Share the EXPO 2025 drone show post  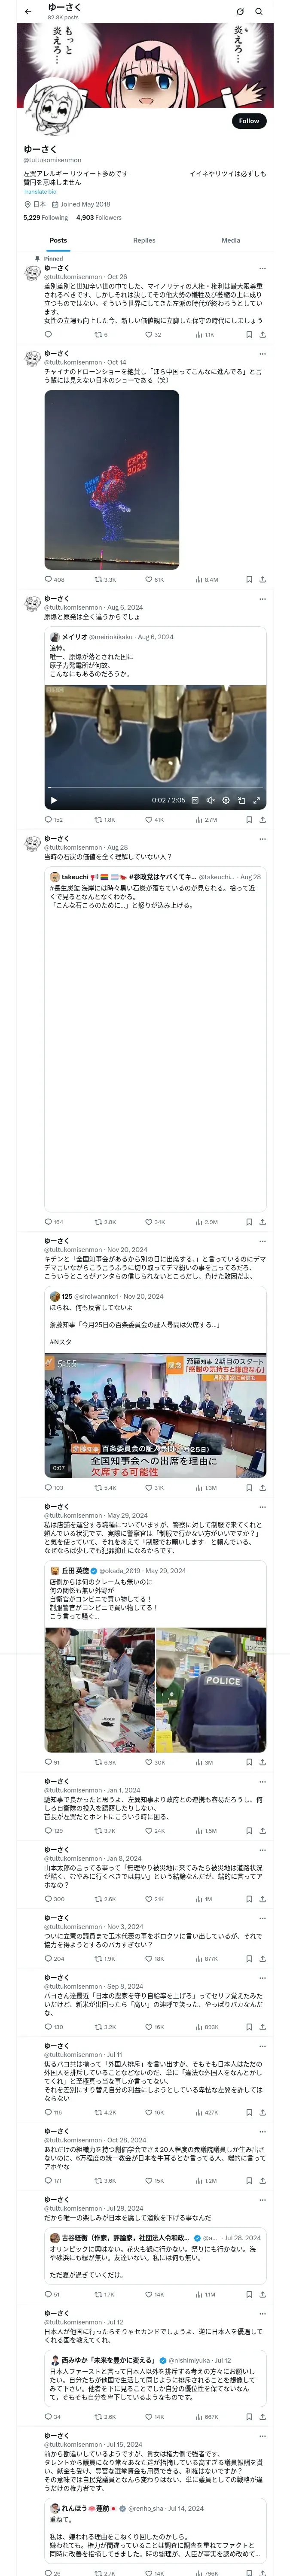(263, 579)
